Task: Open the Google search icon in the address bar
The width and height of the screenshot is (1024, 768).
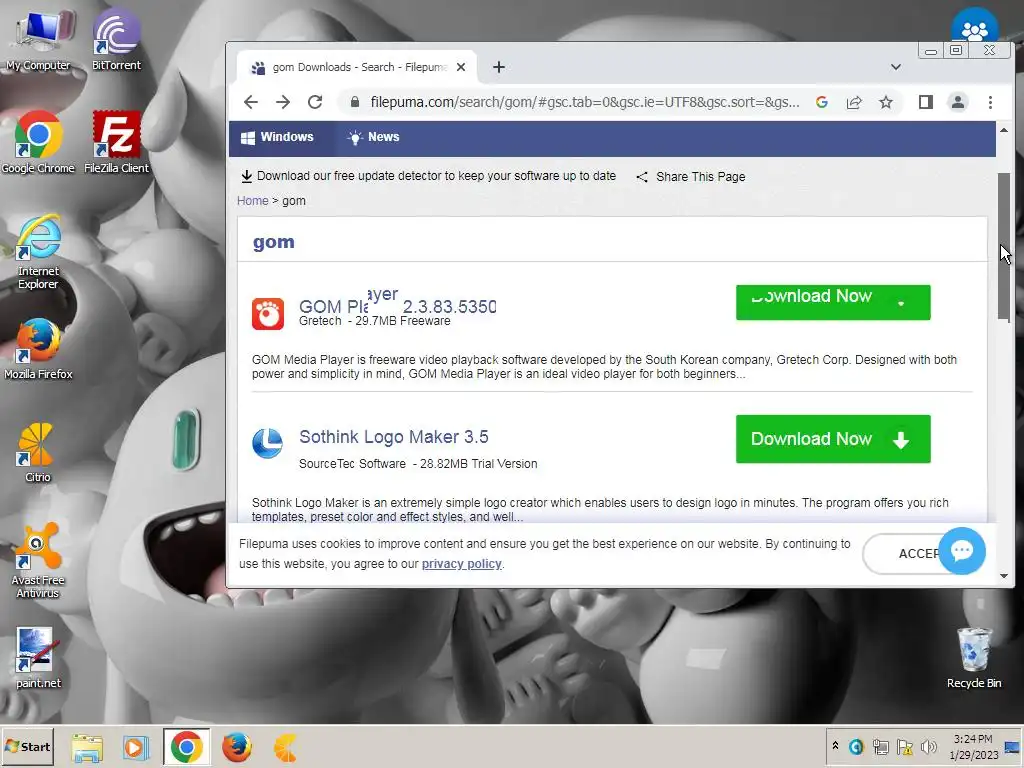Action: [x=822, y=102]
